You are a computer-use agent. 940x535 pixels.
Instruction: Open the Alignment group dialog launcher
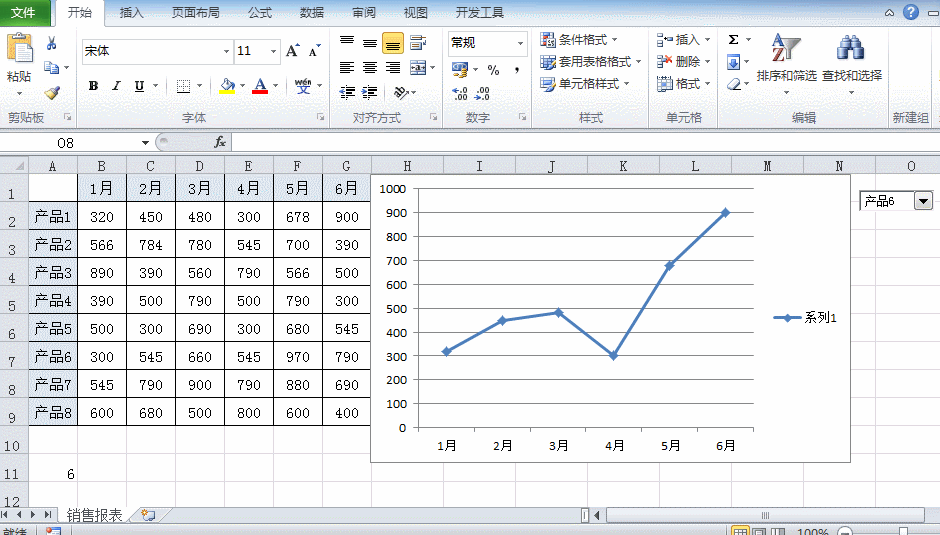tap(433, 118)
